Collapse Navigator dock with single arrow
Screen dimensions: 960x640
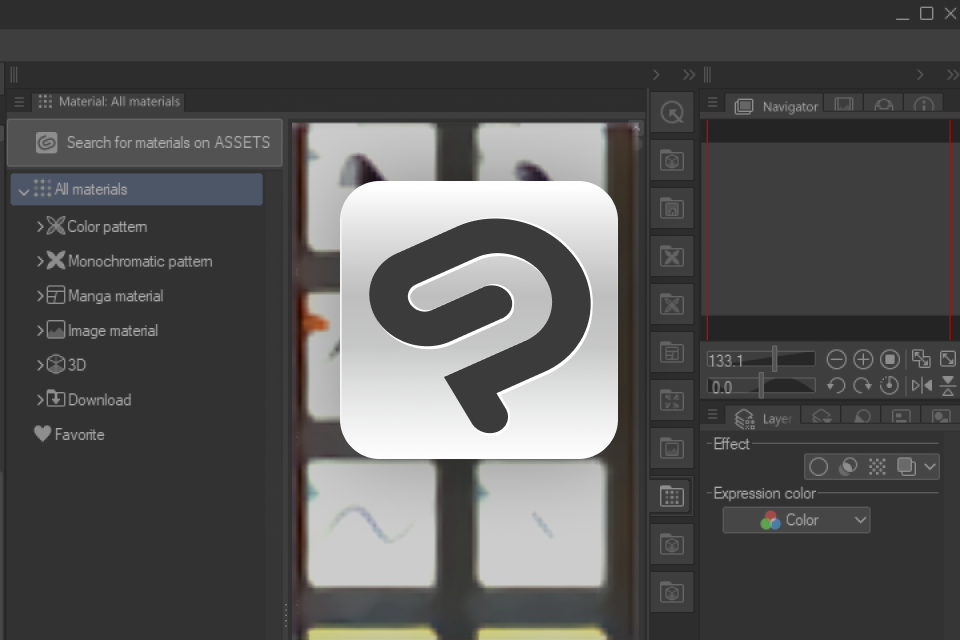[x=920, y=75]
